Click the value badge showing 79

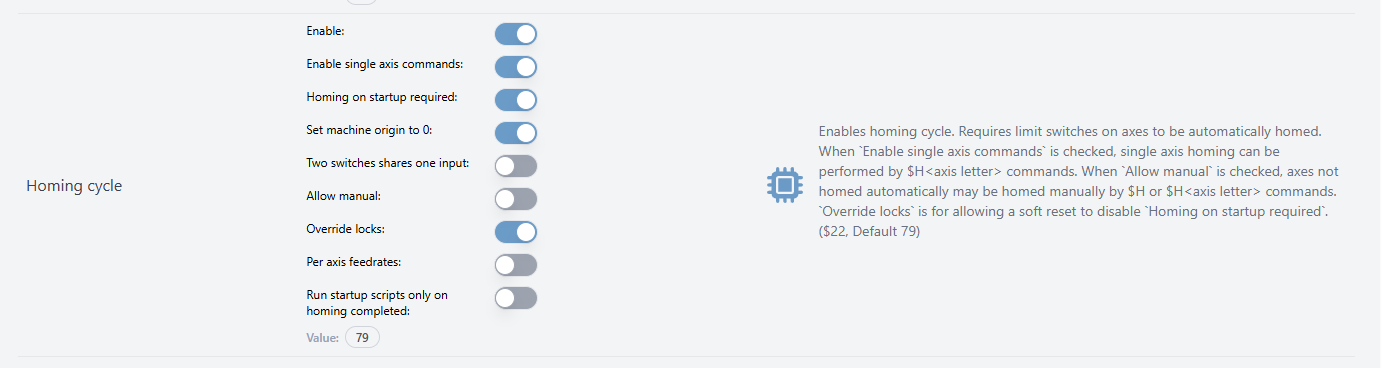click(x=362, y=338)
